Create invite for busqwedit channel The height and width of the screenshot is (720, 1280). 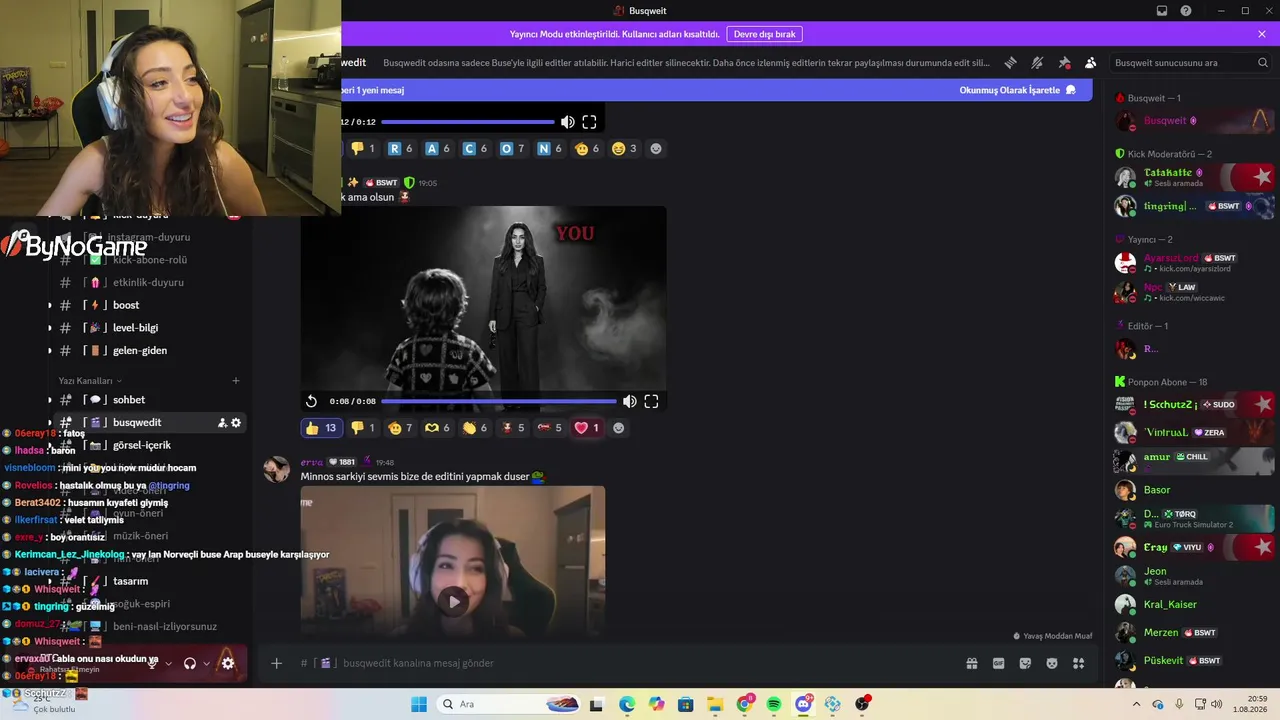222,423
